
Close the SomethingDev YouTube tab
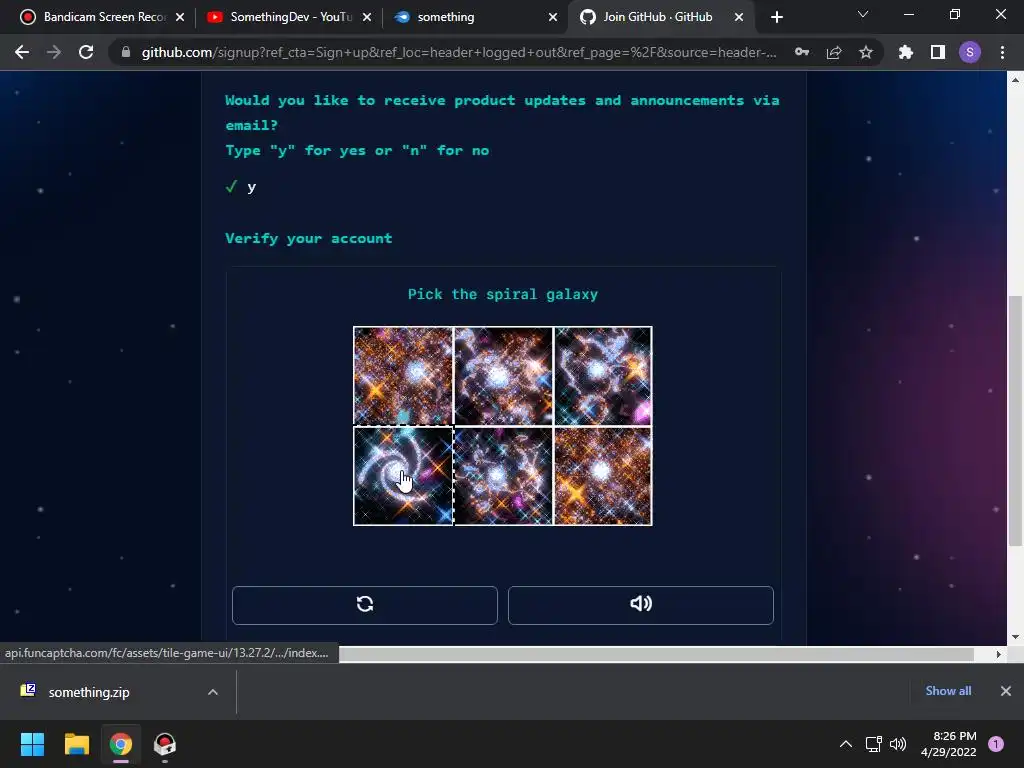point(366,17)
